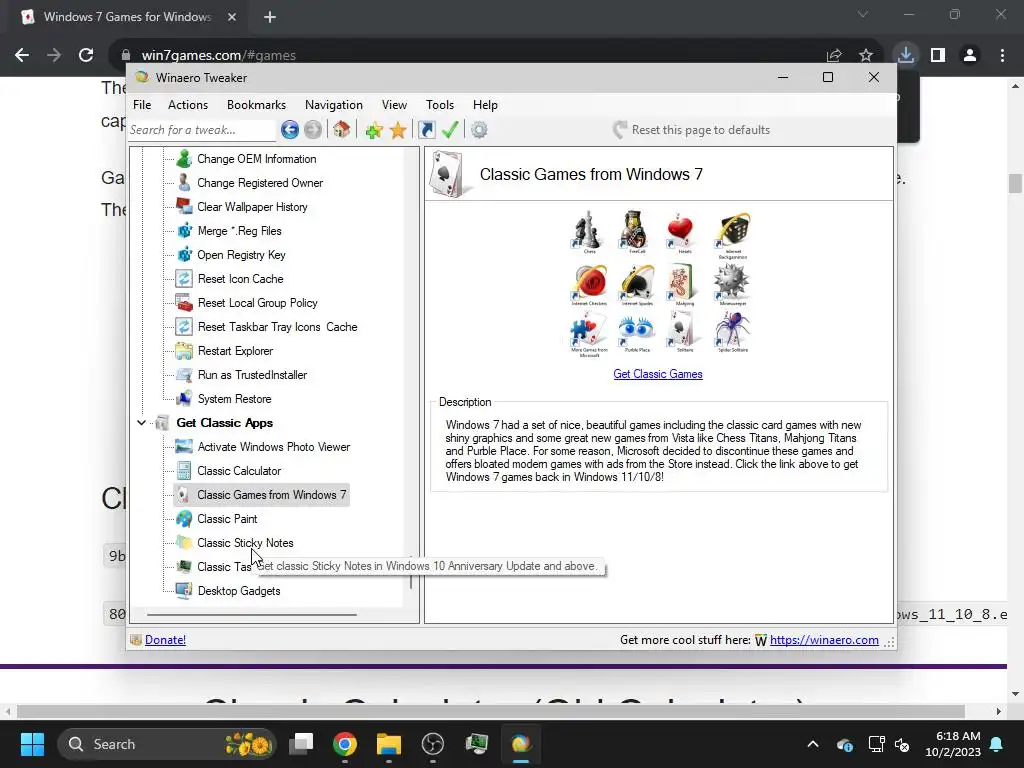Click the Chrome page horizontal scrollbar

tap(490, 711)
